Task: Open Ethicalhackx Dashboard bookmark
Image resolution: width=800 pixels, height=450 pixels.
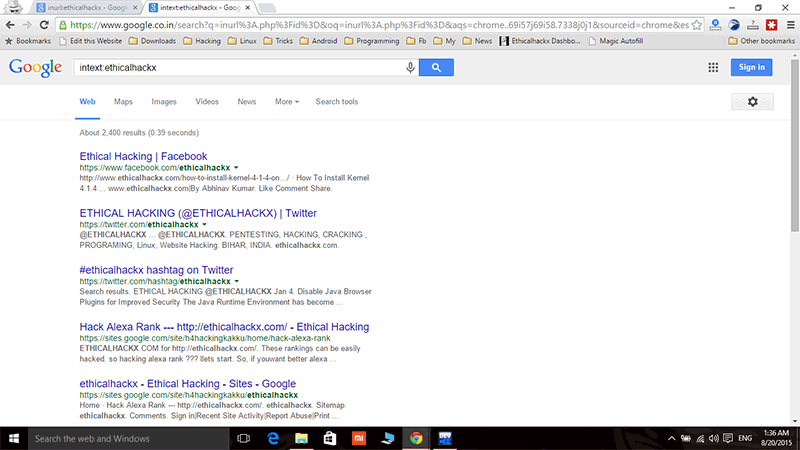Action: pos(540,41)
